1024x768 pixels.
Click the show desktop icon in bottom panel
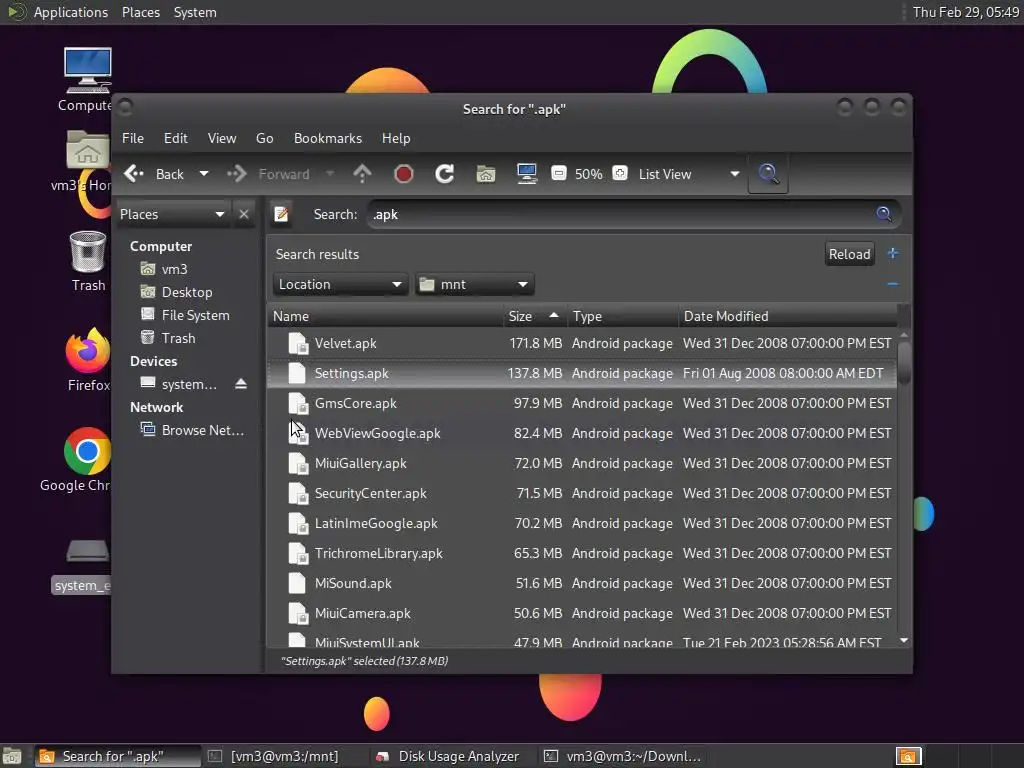point(12,756)
